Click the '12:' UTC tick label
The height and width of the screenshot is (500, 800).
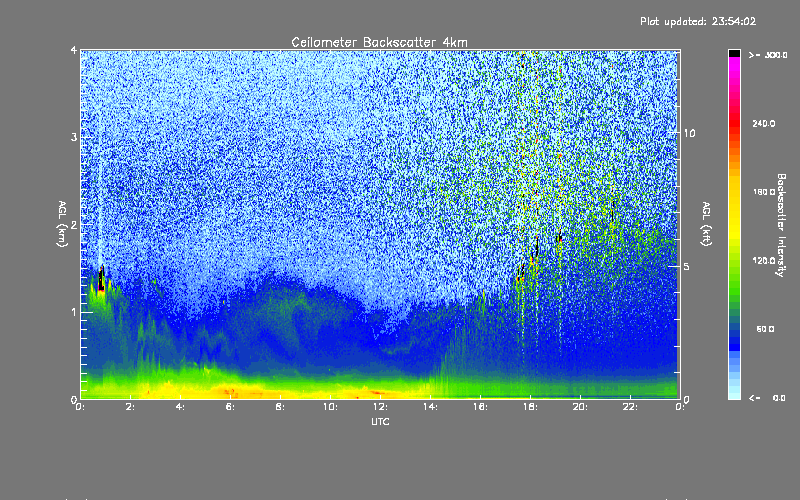tap(380, 407)
